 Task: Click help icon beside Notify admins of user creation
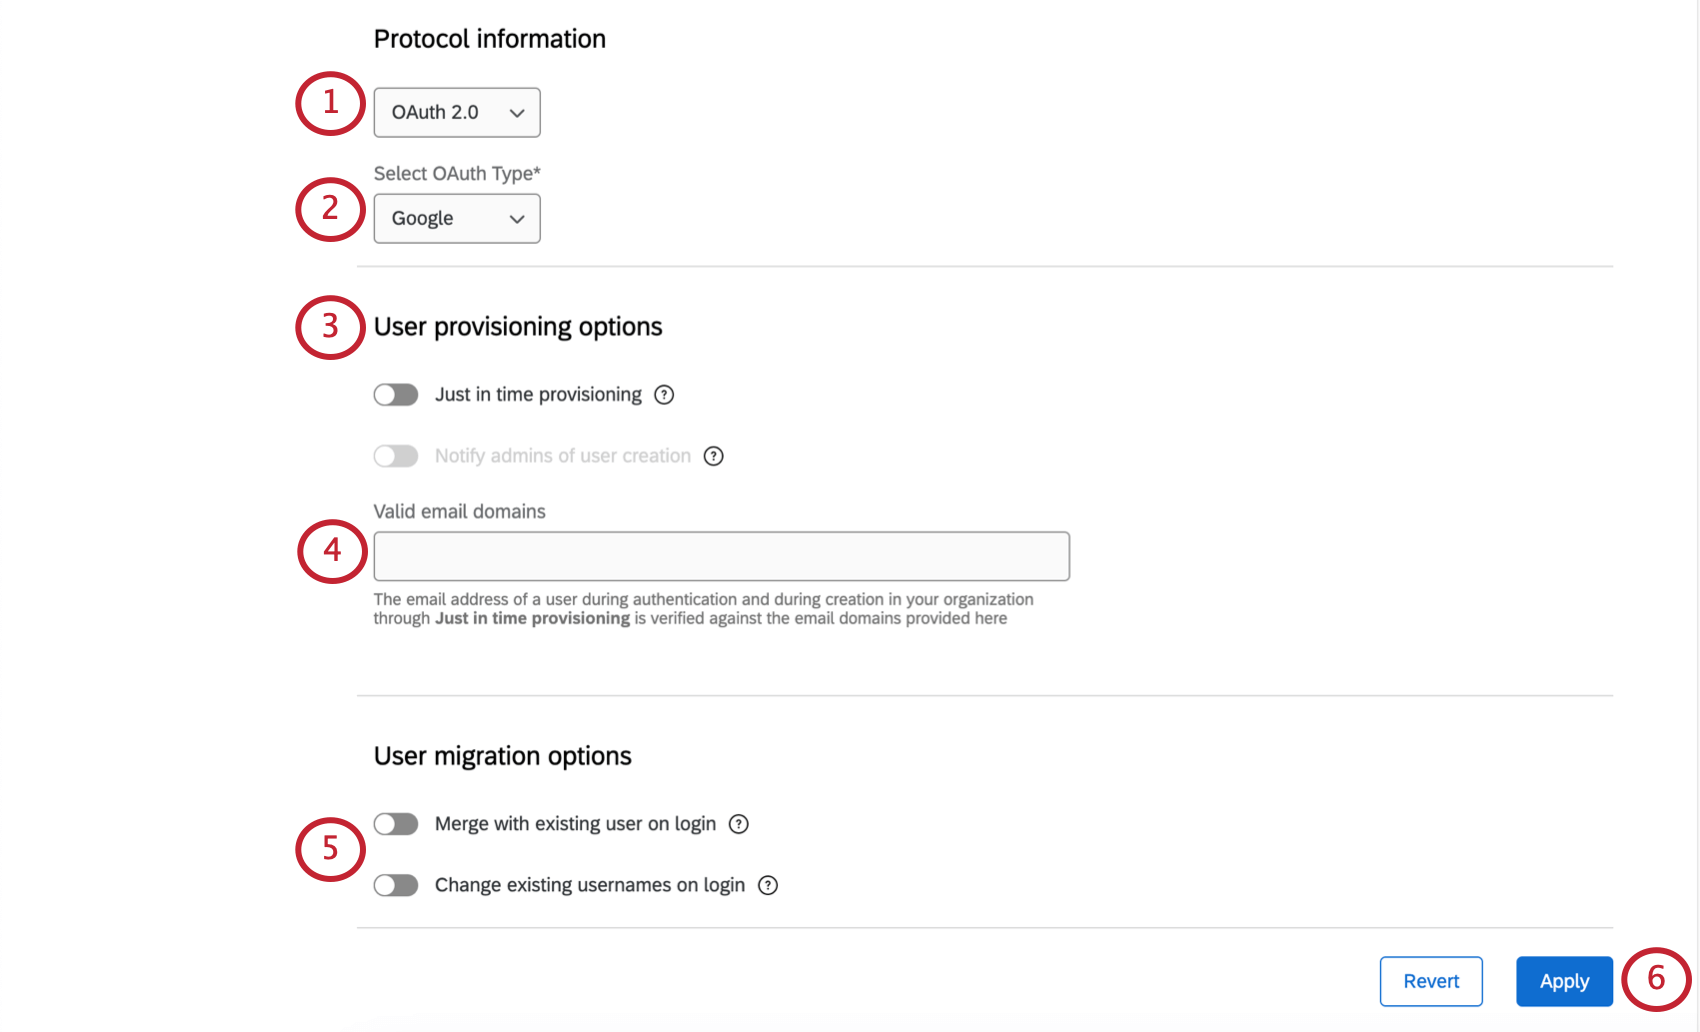713,456
